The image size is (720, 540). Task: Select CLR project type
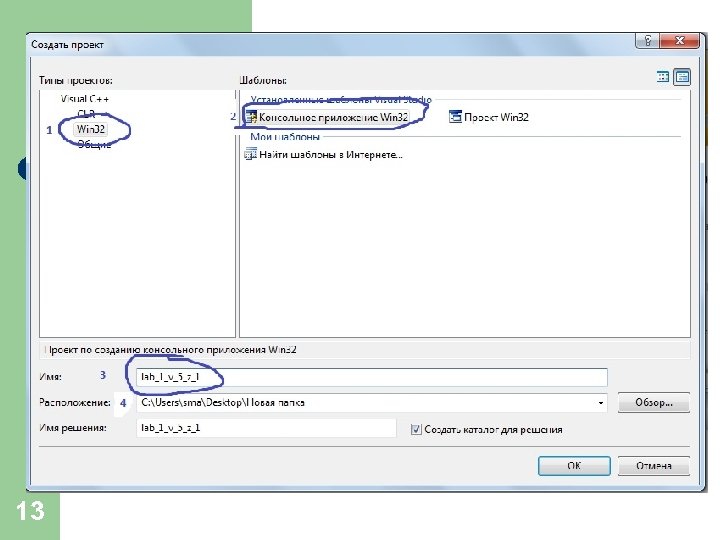coord(86,113)
